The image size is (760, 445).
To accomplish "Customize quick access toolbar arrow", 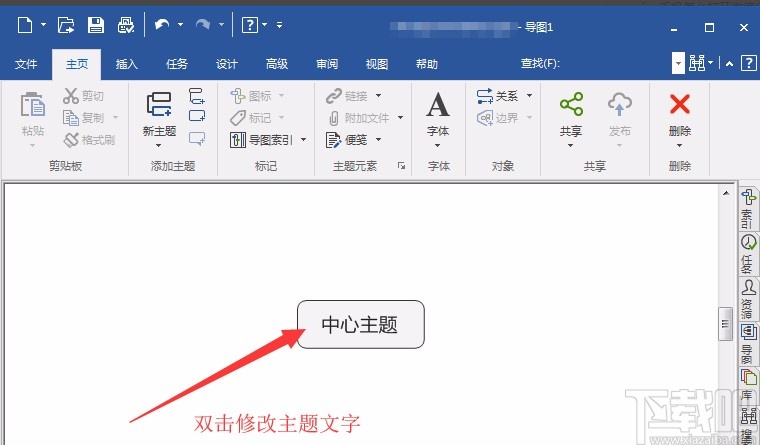I will pos(279,24).
